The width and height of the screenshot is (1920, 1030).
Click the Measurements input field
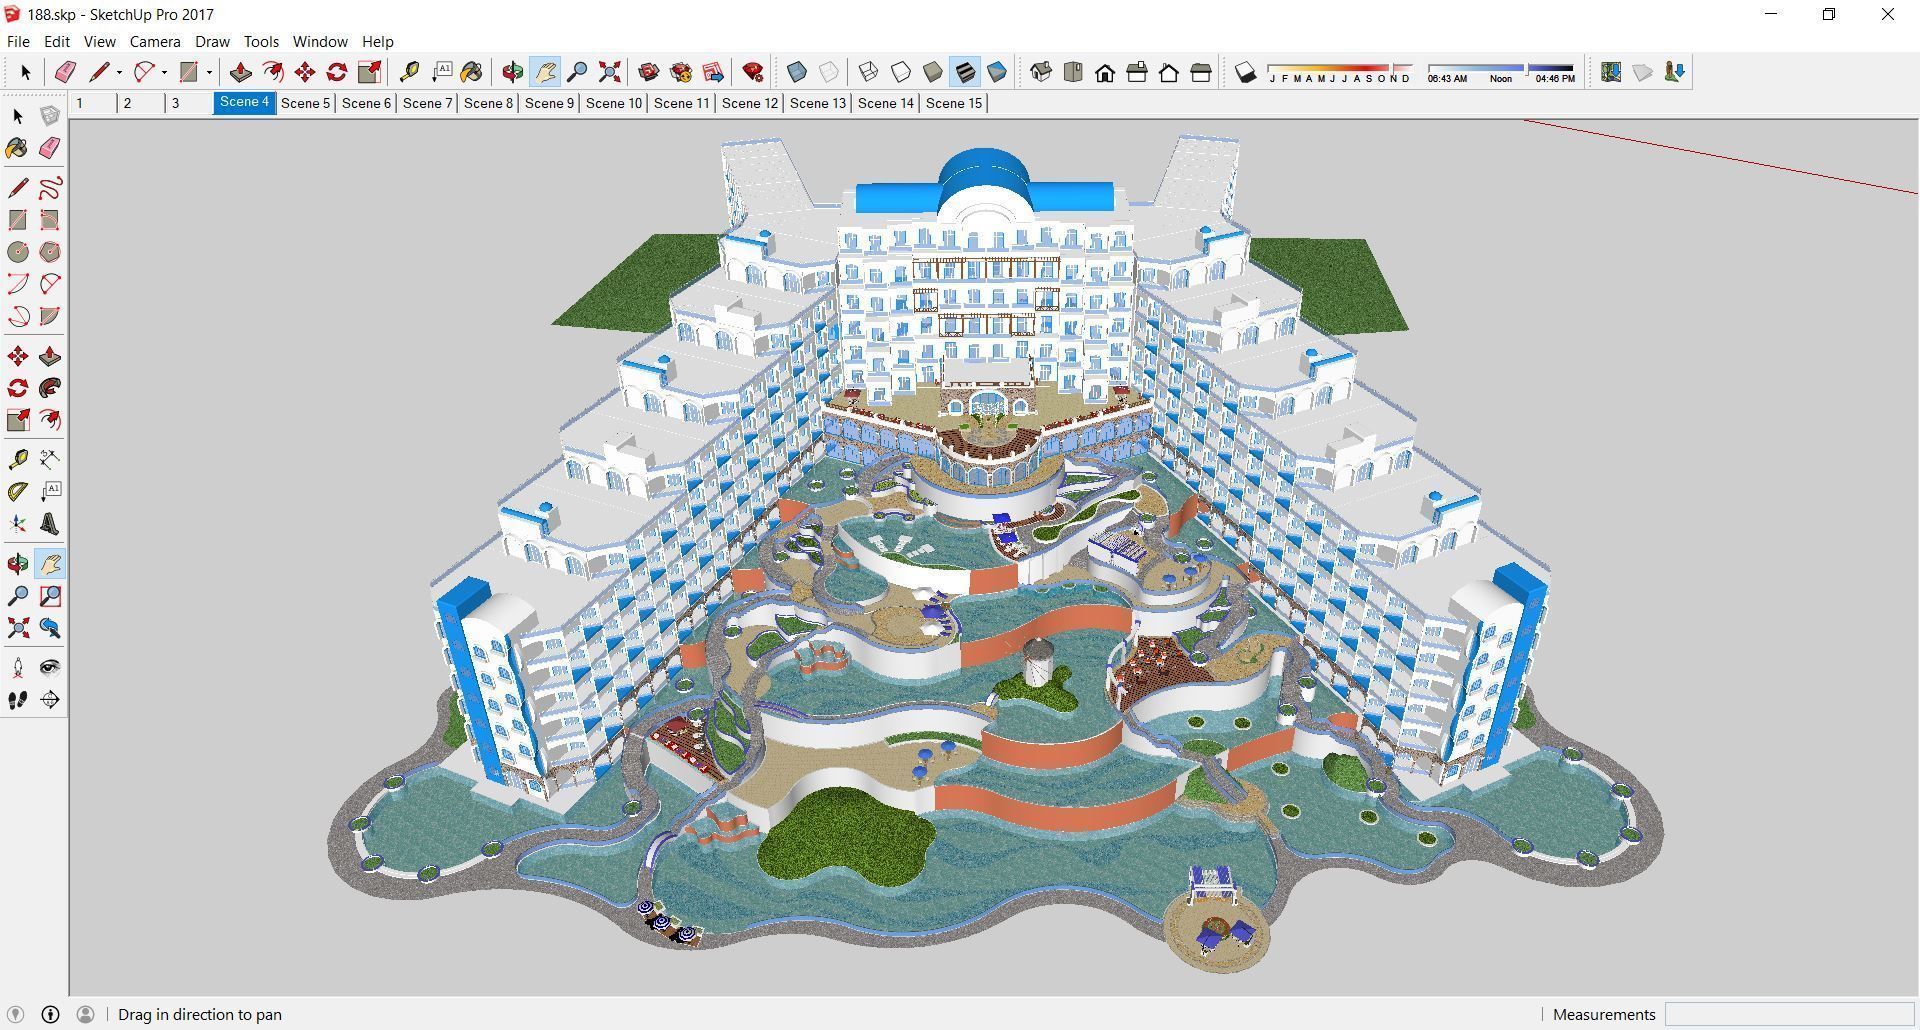(x=1789, y=1014)
